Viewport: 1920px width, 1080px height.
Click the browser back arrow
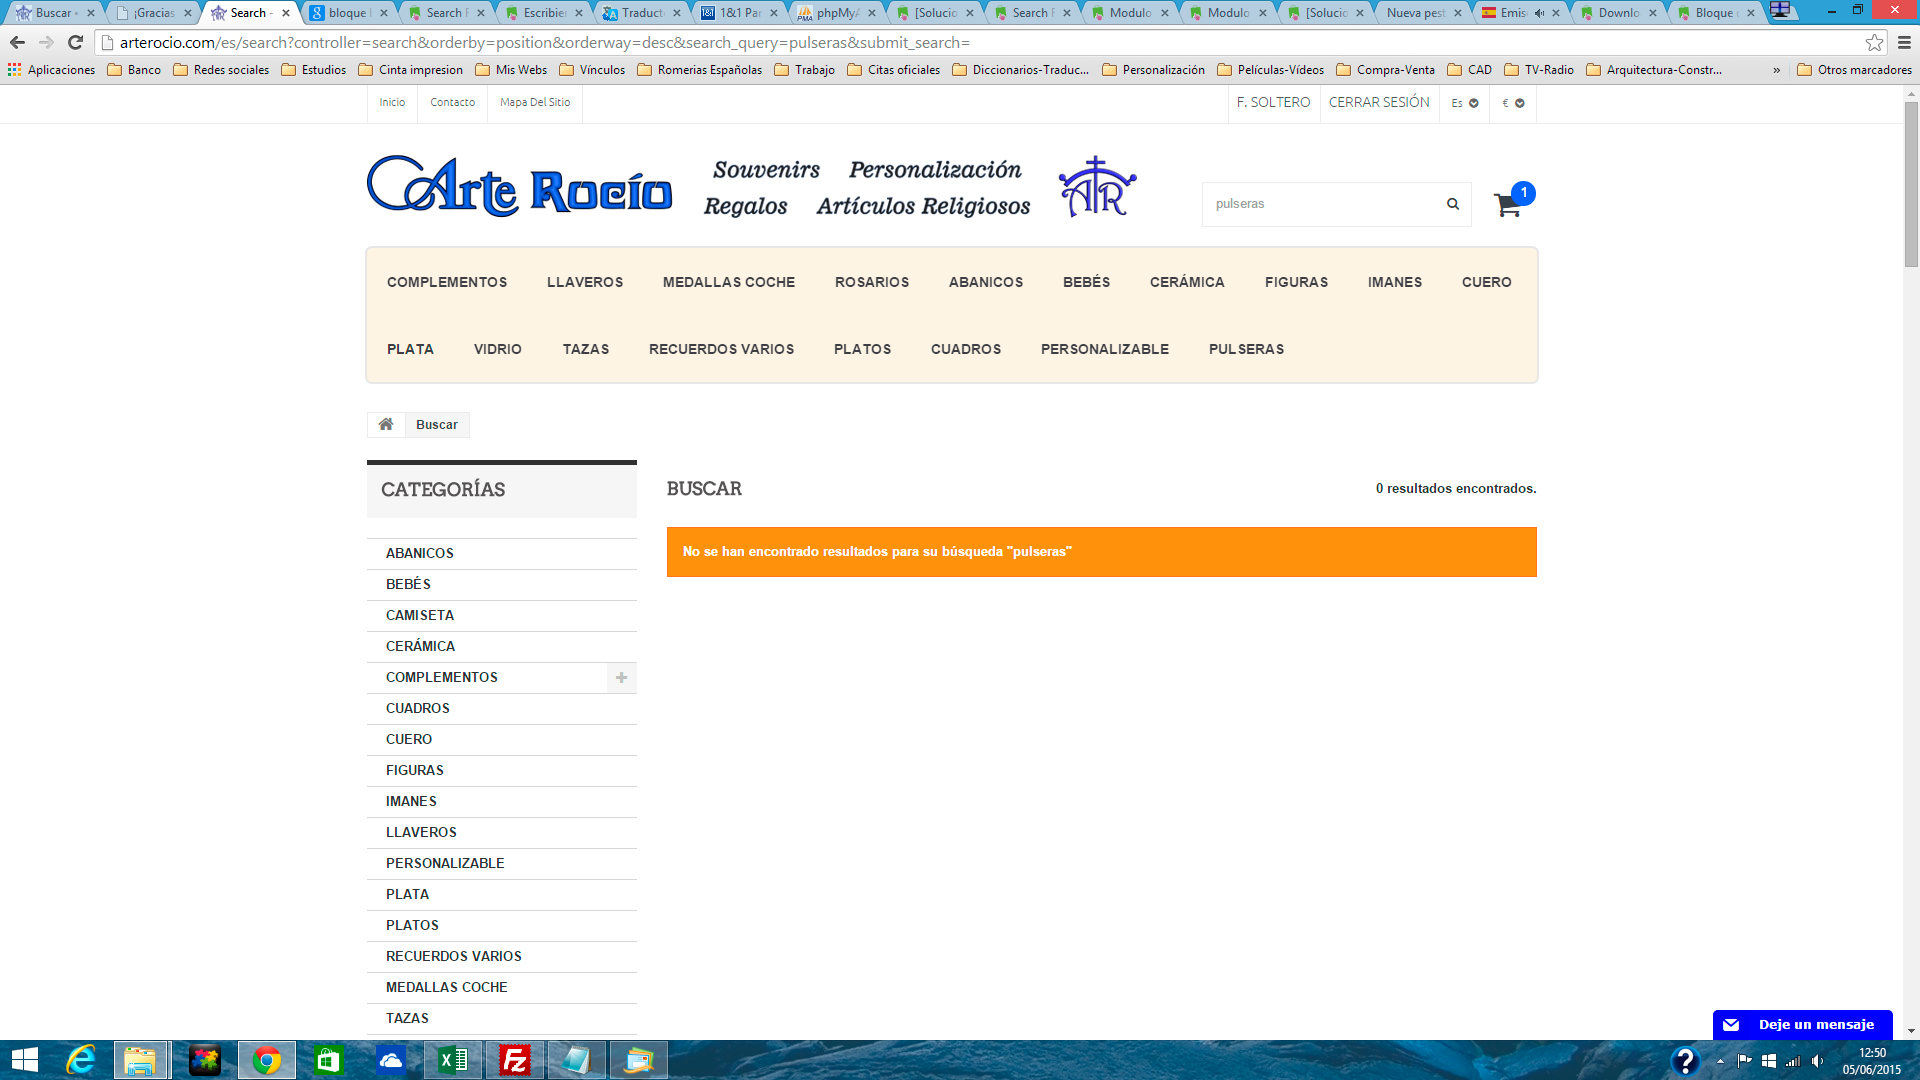pyautogui.click(x=17, y=42)
